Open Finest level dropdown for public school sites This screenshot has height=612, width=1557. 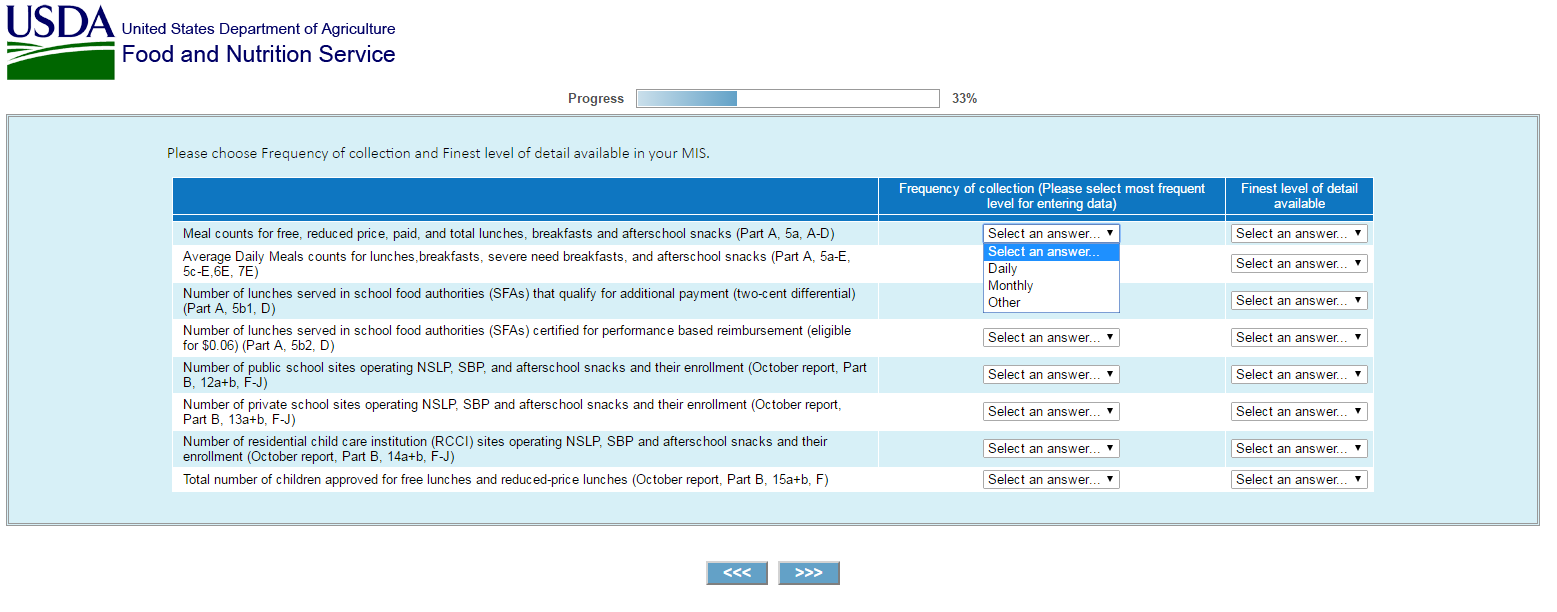pyautogui.click(x=1298, y=375)
